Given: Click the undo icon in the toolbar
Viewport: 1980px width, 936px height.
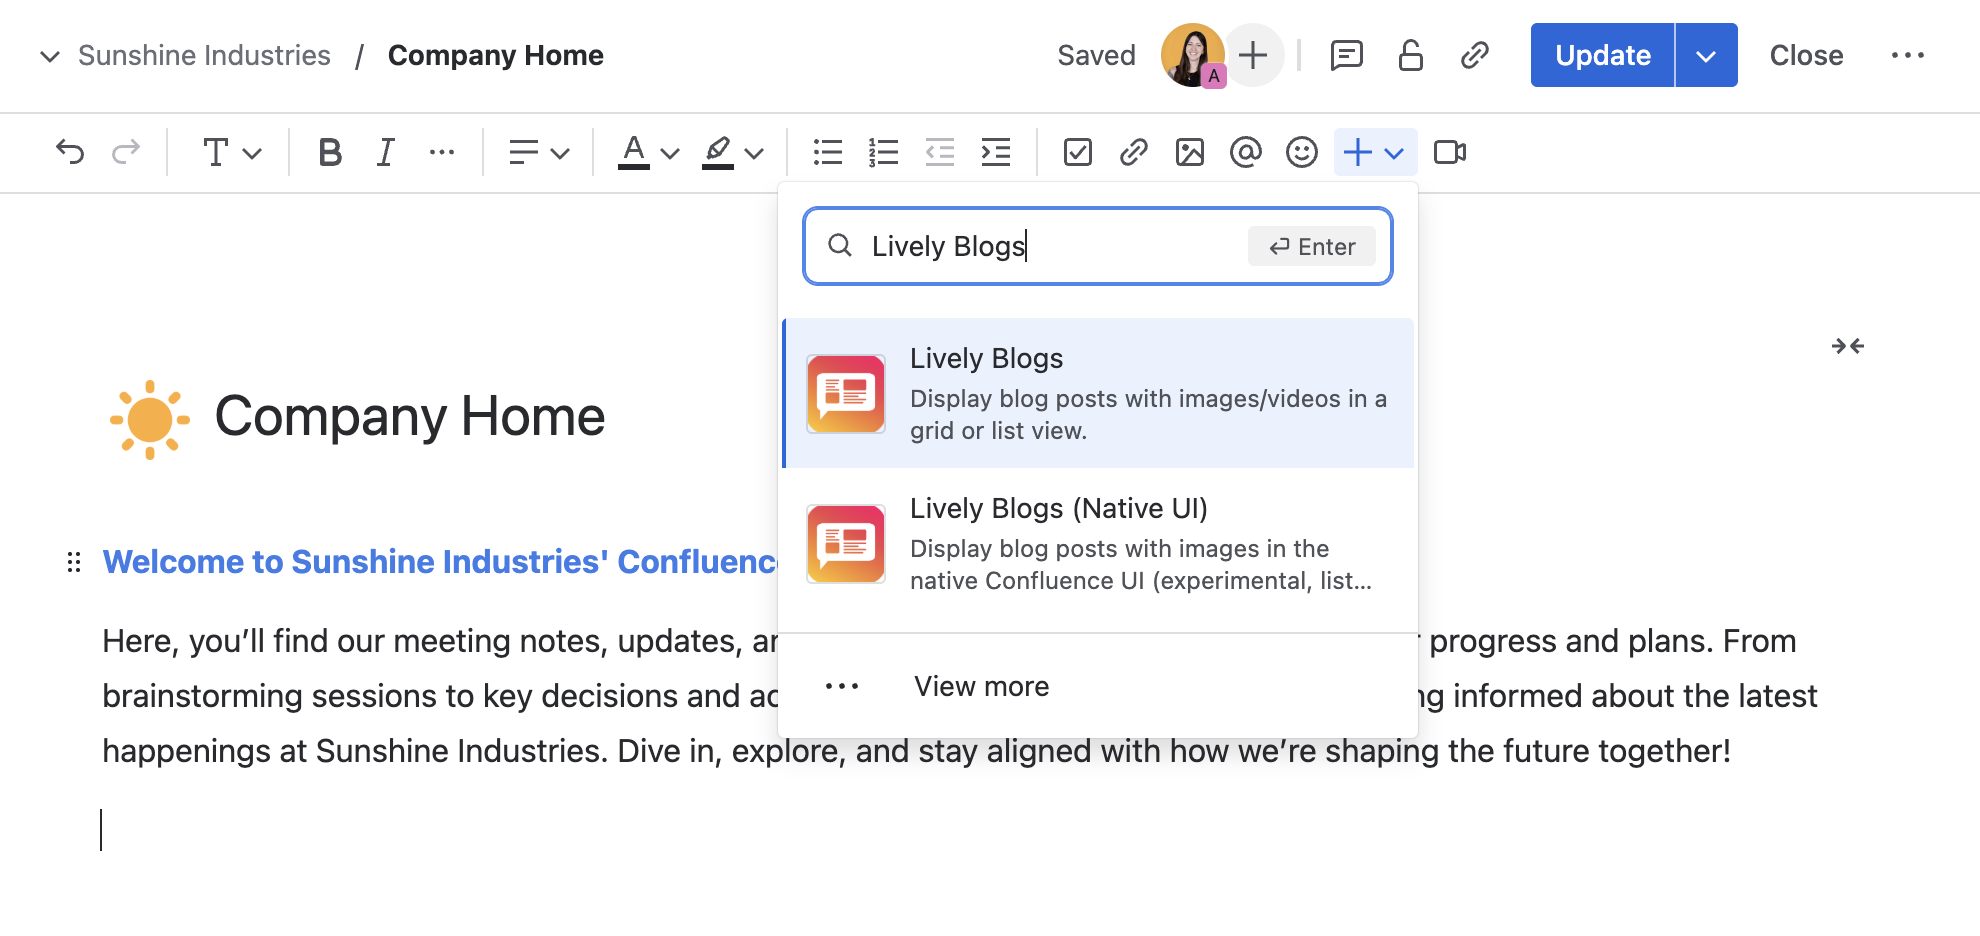Looking at the screenshot, I should pyautogui.click(x=69, y=152).
